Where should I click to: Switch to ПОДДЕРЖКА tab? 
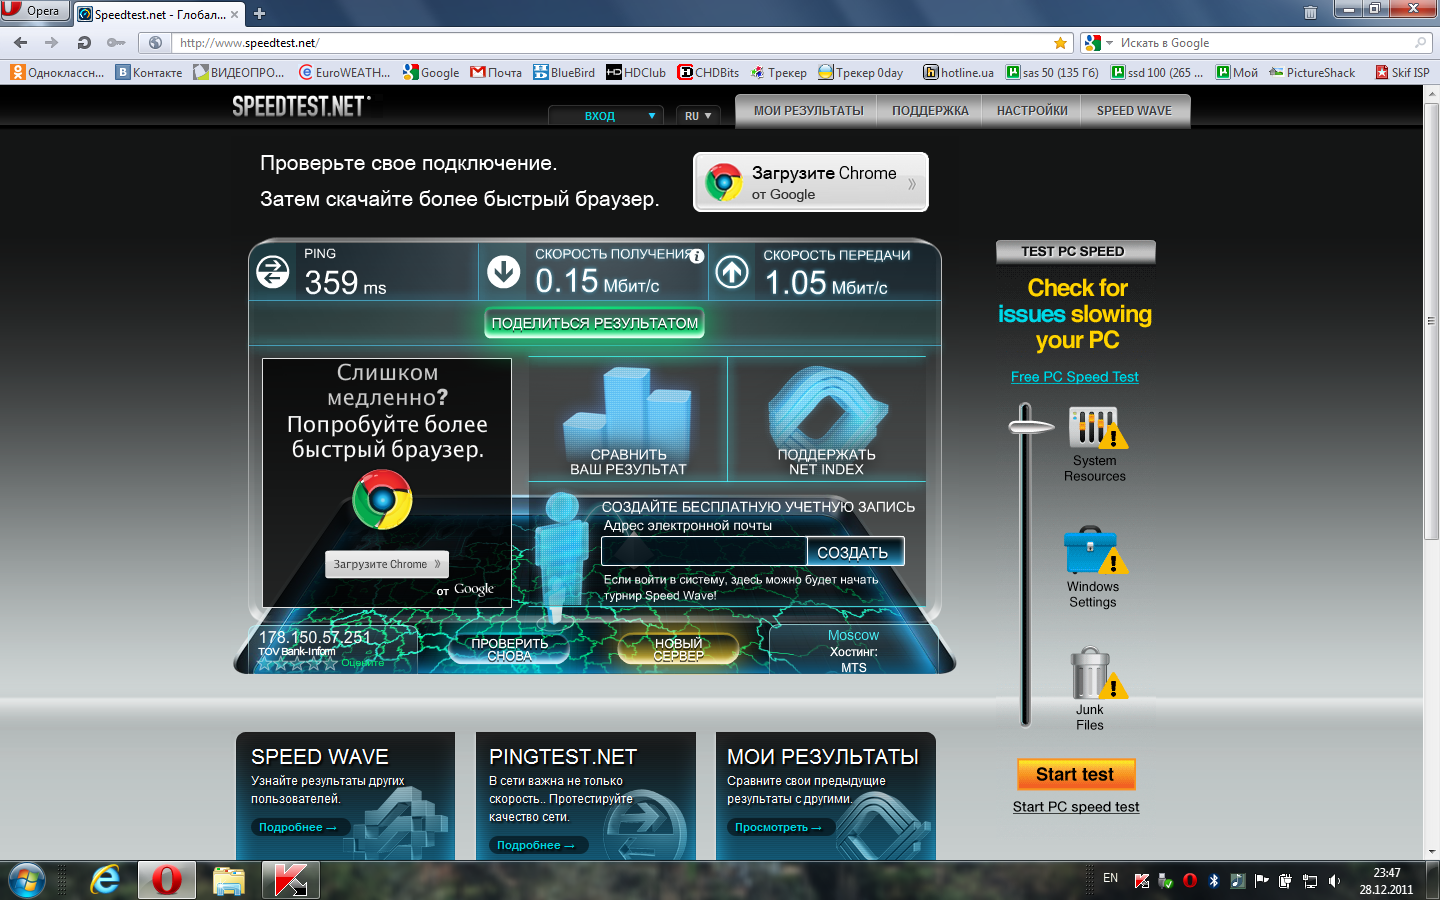pyautogui.click(x=930, y=111)
